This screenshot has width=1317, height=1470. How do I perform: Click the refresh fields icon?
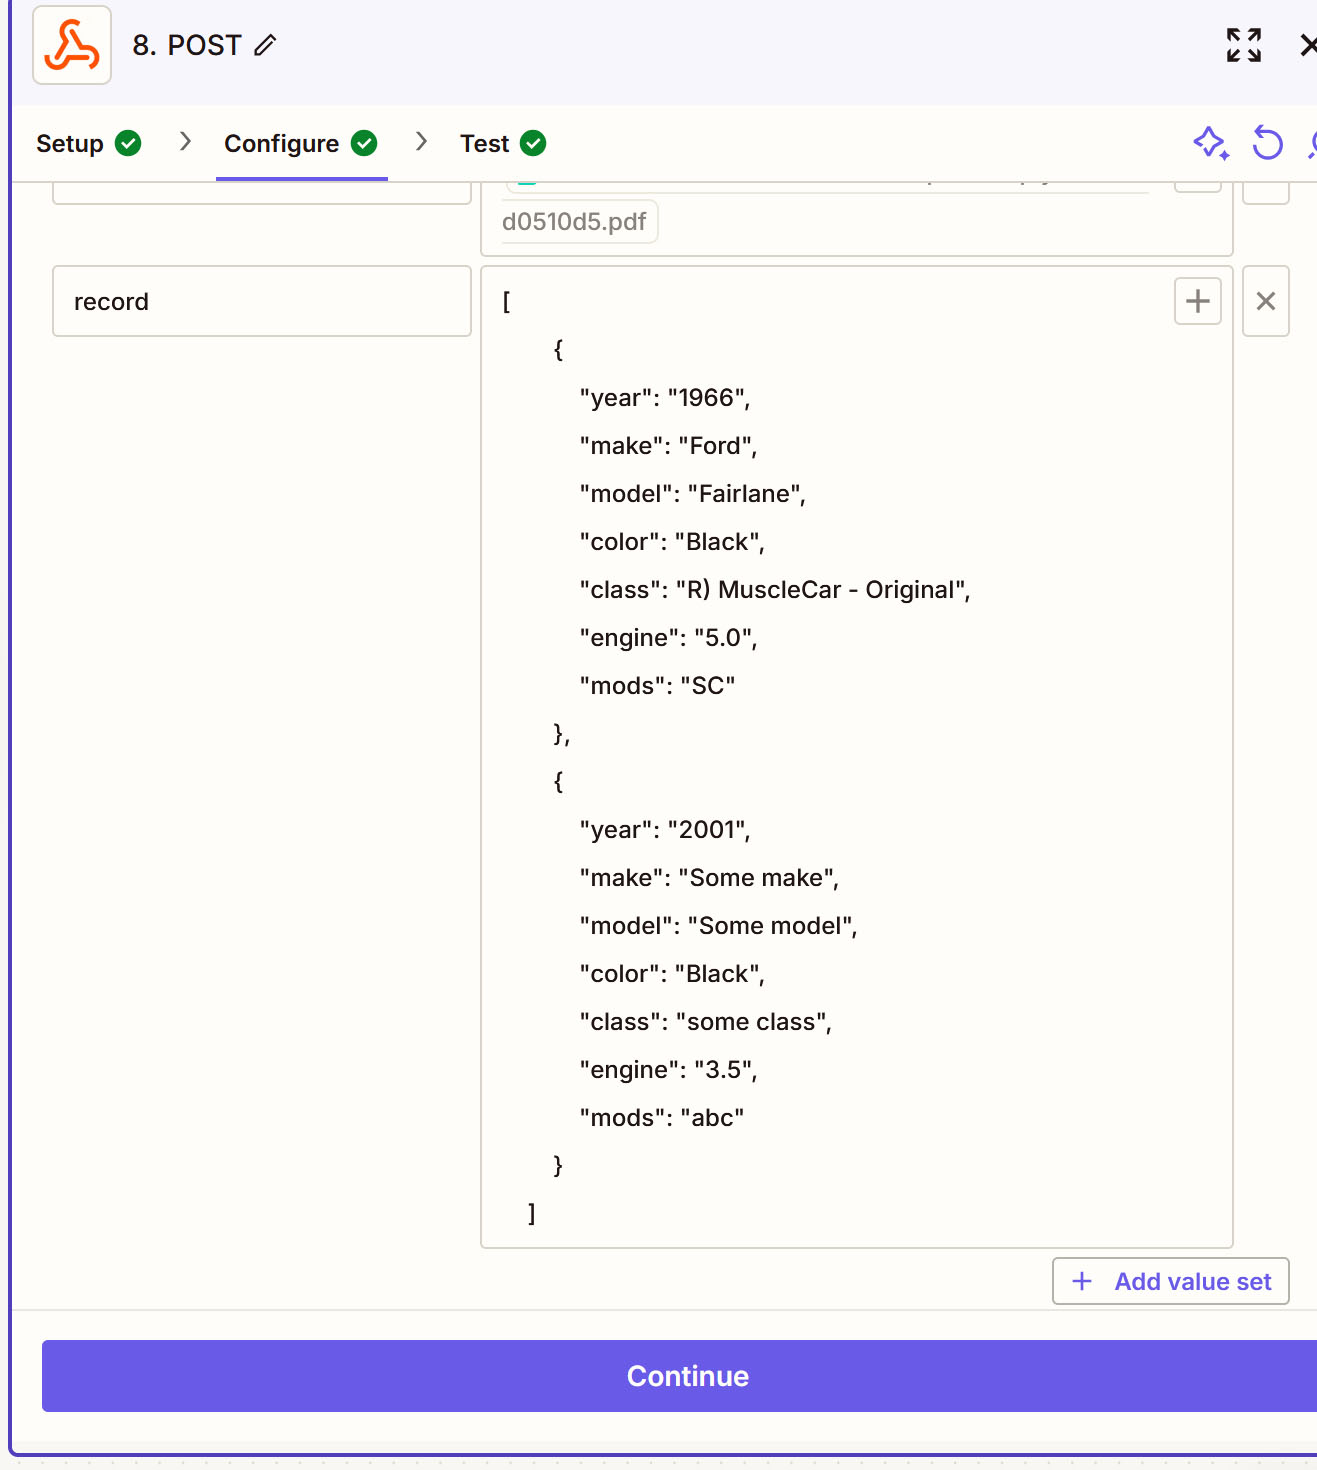1268,143
